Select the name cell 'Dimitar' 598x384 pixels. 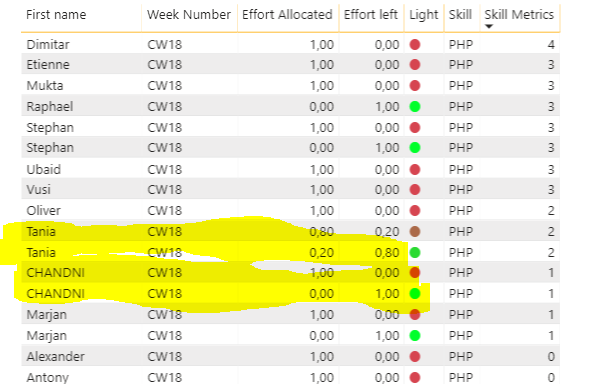coord(48,45)
